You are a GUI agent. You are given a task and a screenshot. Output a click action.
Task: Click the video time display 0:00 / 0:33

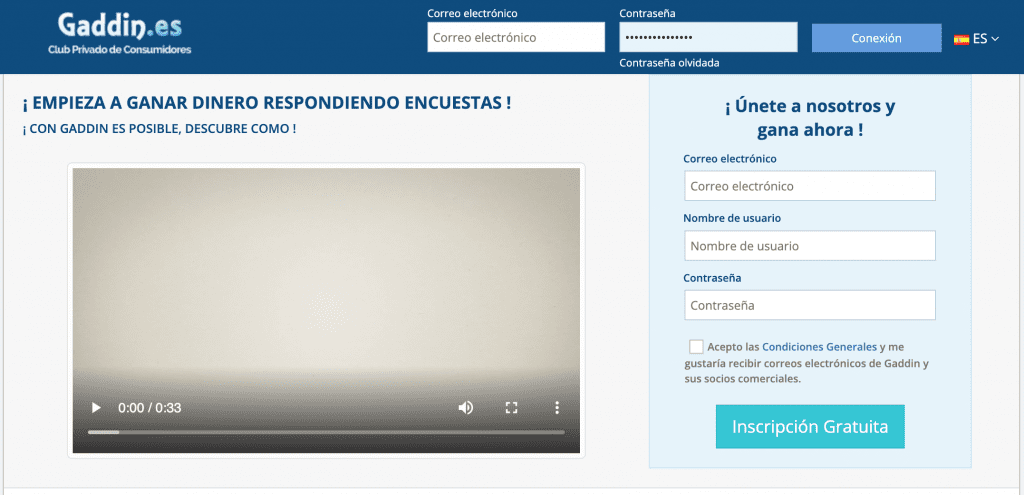tap(149, 408)
